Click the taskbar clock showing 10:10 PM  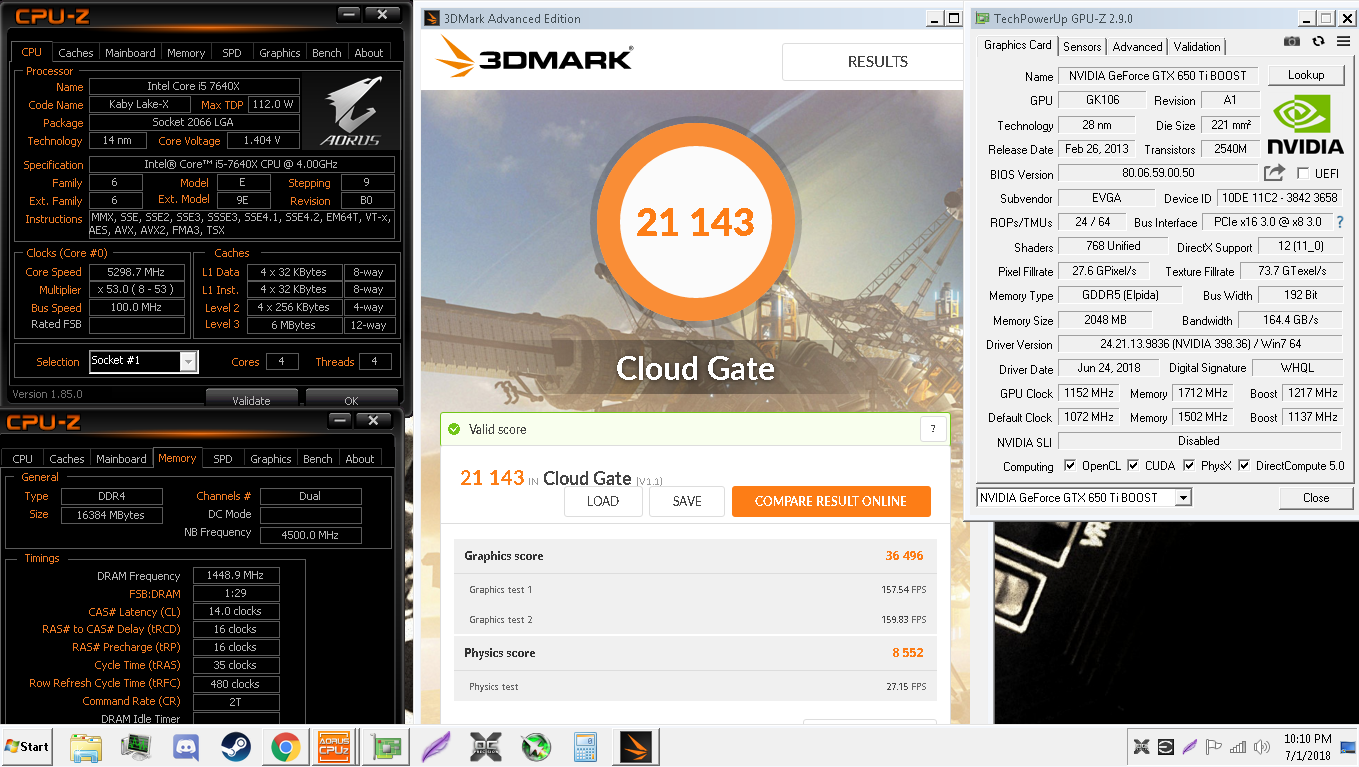point(1309,747)
